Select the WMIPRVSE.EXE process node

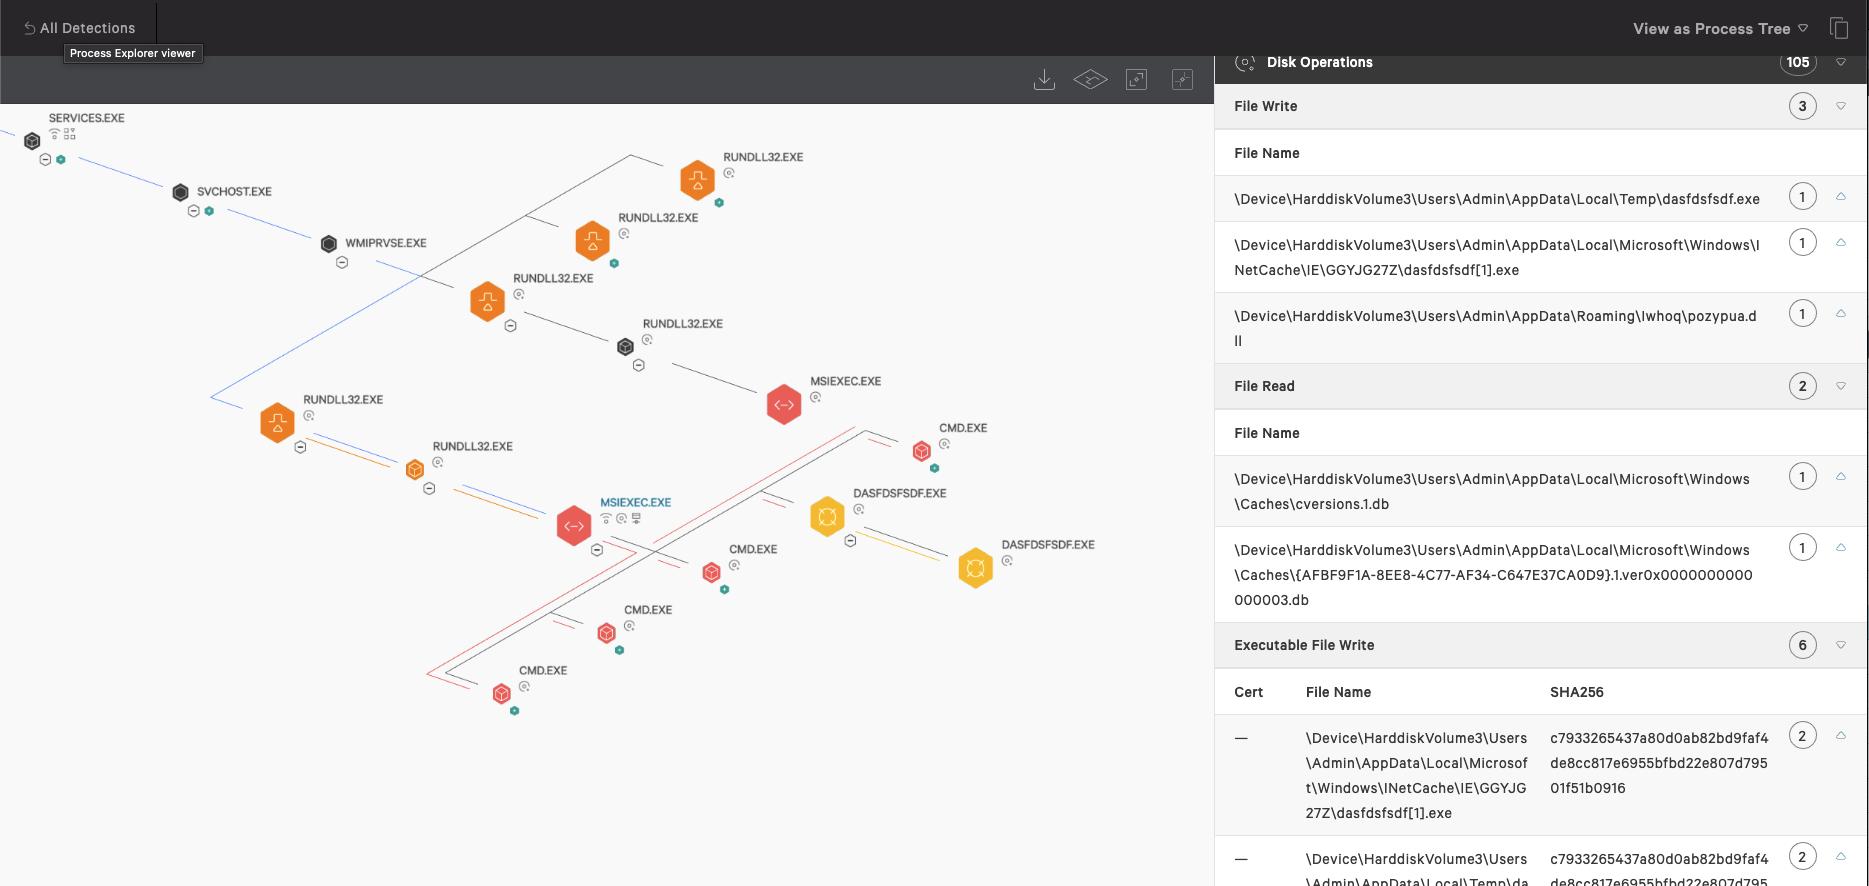[x=328, y=244]
